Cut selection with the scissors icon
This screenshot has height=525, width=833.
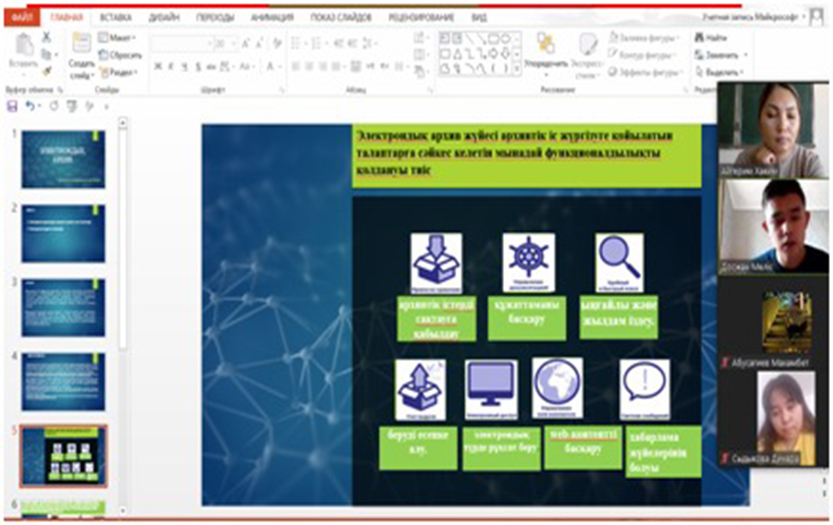tap(46, 37)
